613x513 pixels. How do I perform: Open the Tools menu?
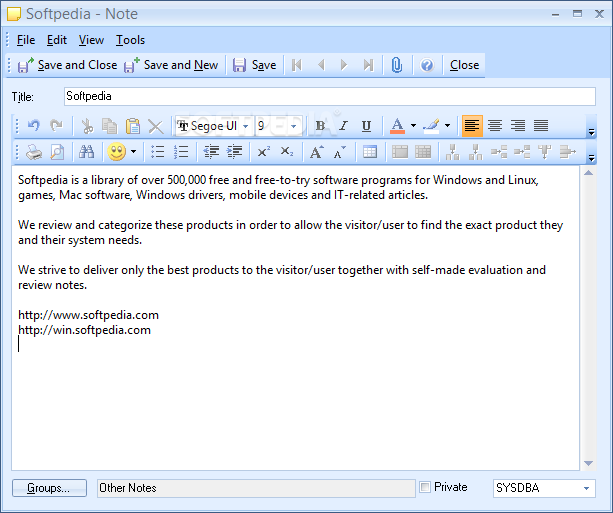(130, 40)
